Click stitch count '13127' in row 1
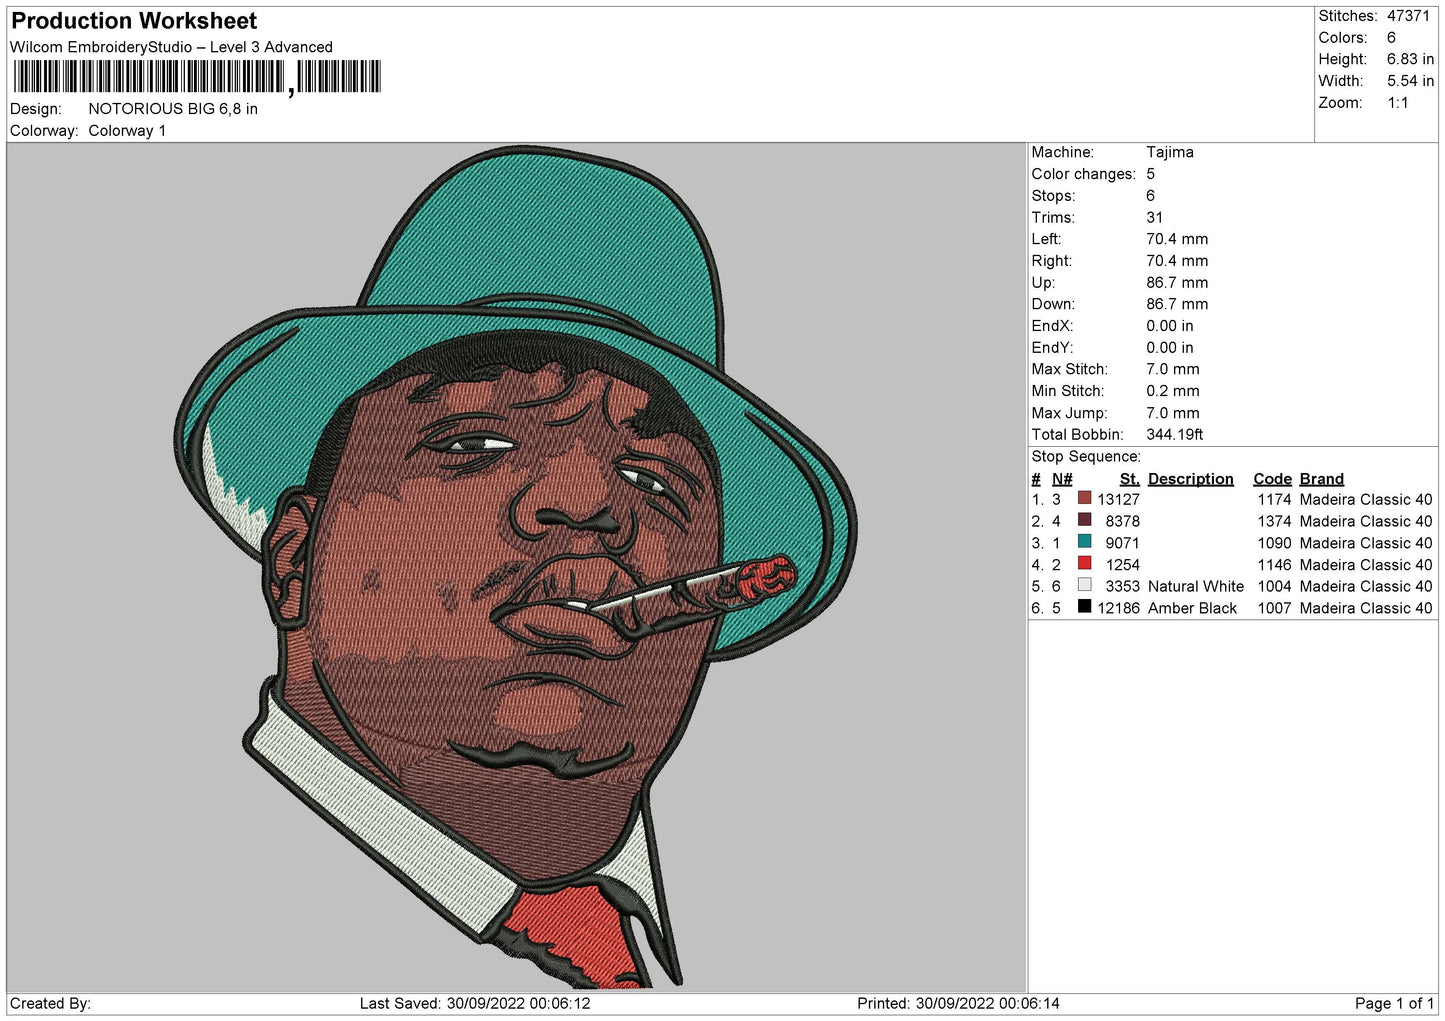 click(x=1118, y=499)
